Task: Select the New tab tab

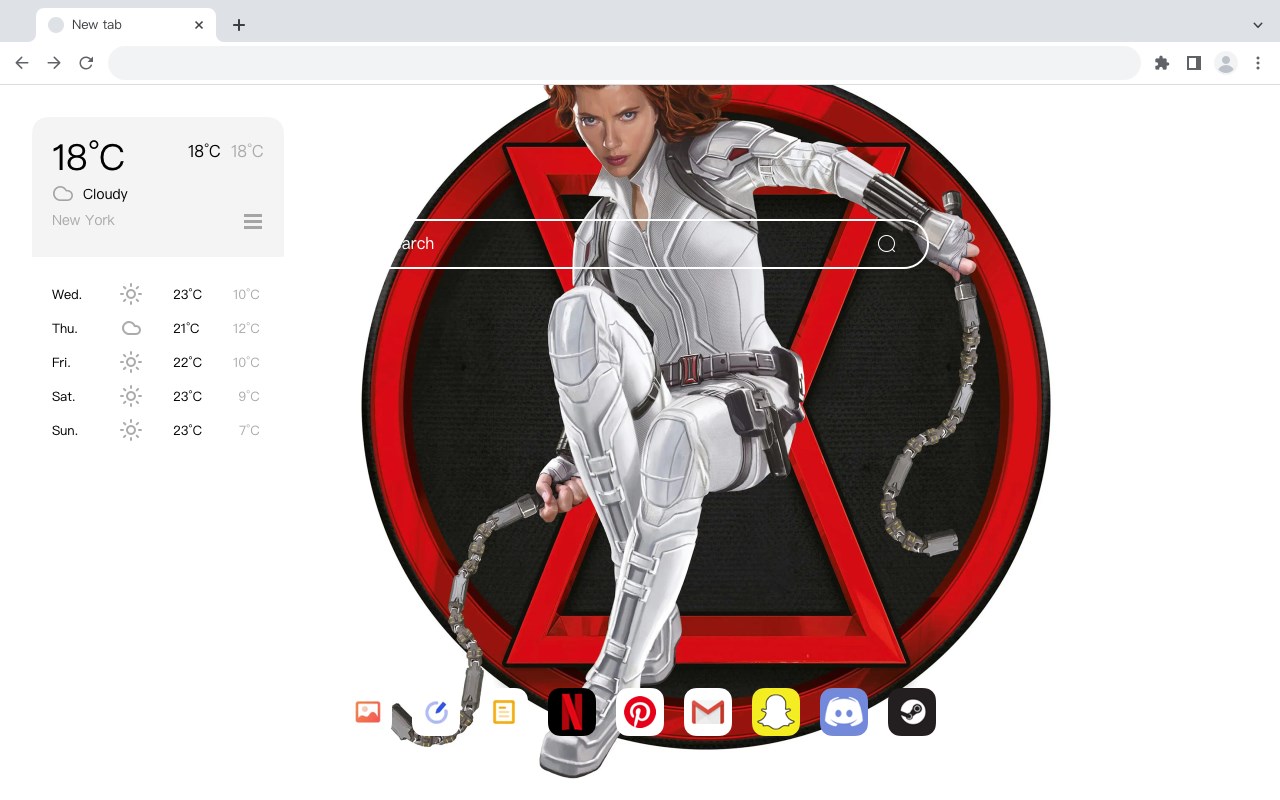Action: 126,25
